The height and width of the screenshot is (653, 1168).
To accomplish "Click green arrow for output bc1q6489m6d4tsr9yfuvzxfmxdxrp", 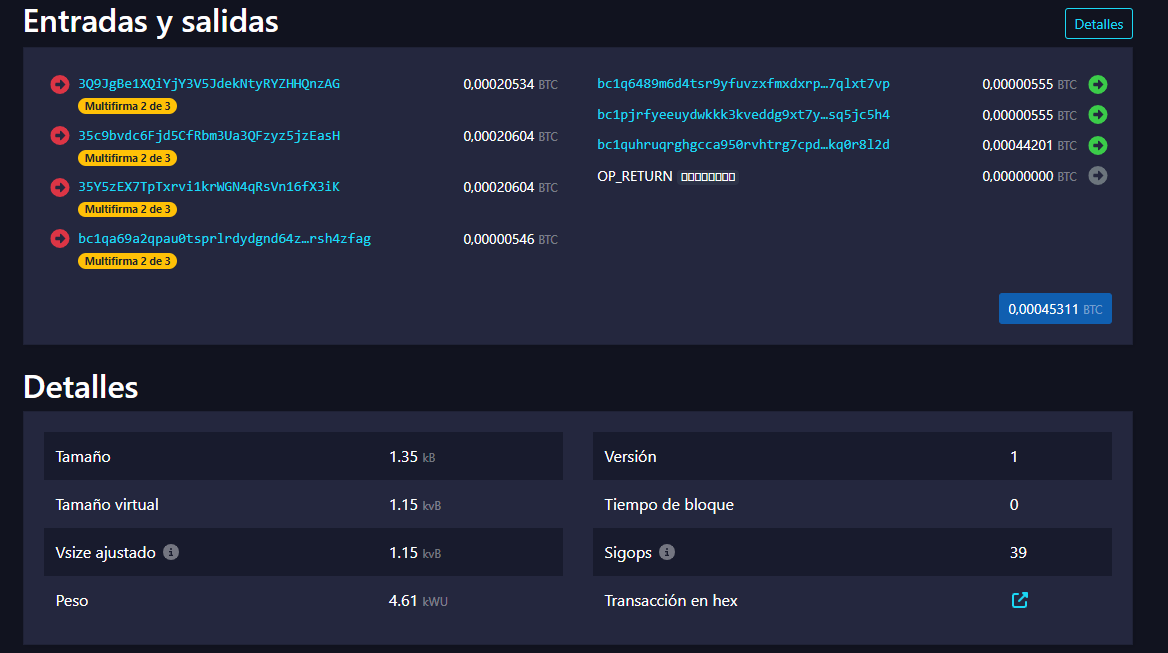I will (x=1098, y=84).
